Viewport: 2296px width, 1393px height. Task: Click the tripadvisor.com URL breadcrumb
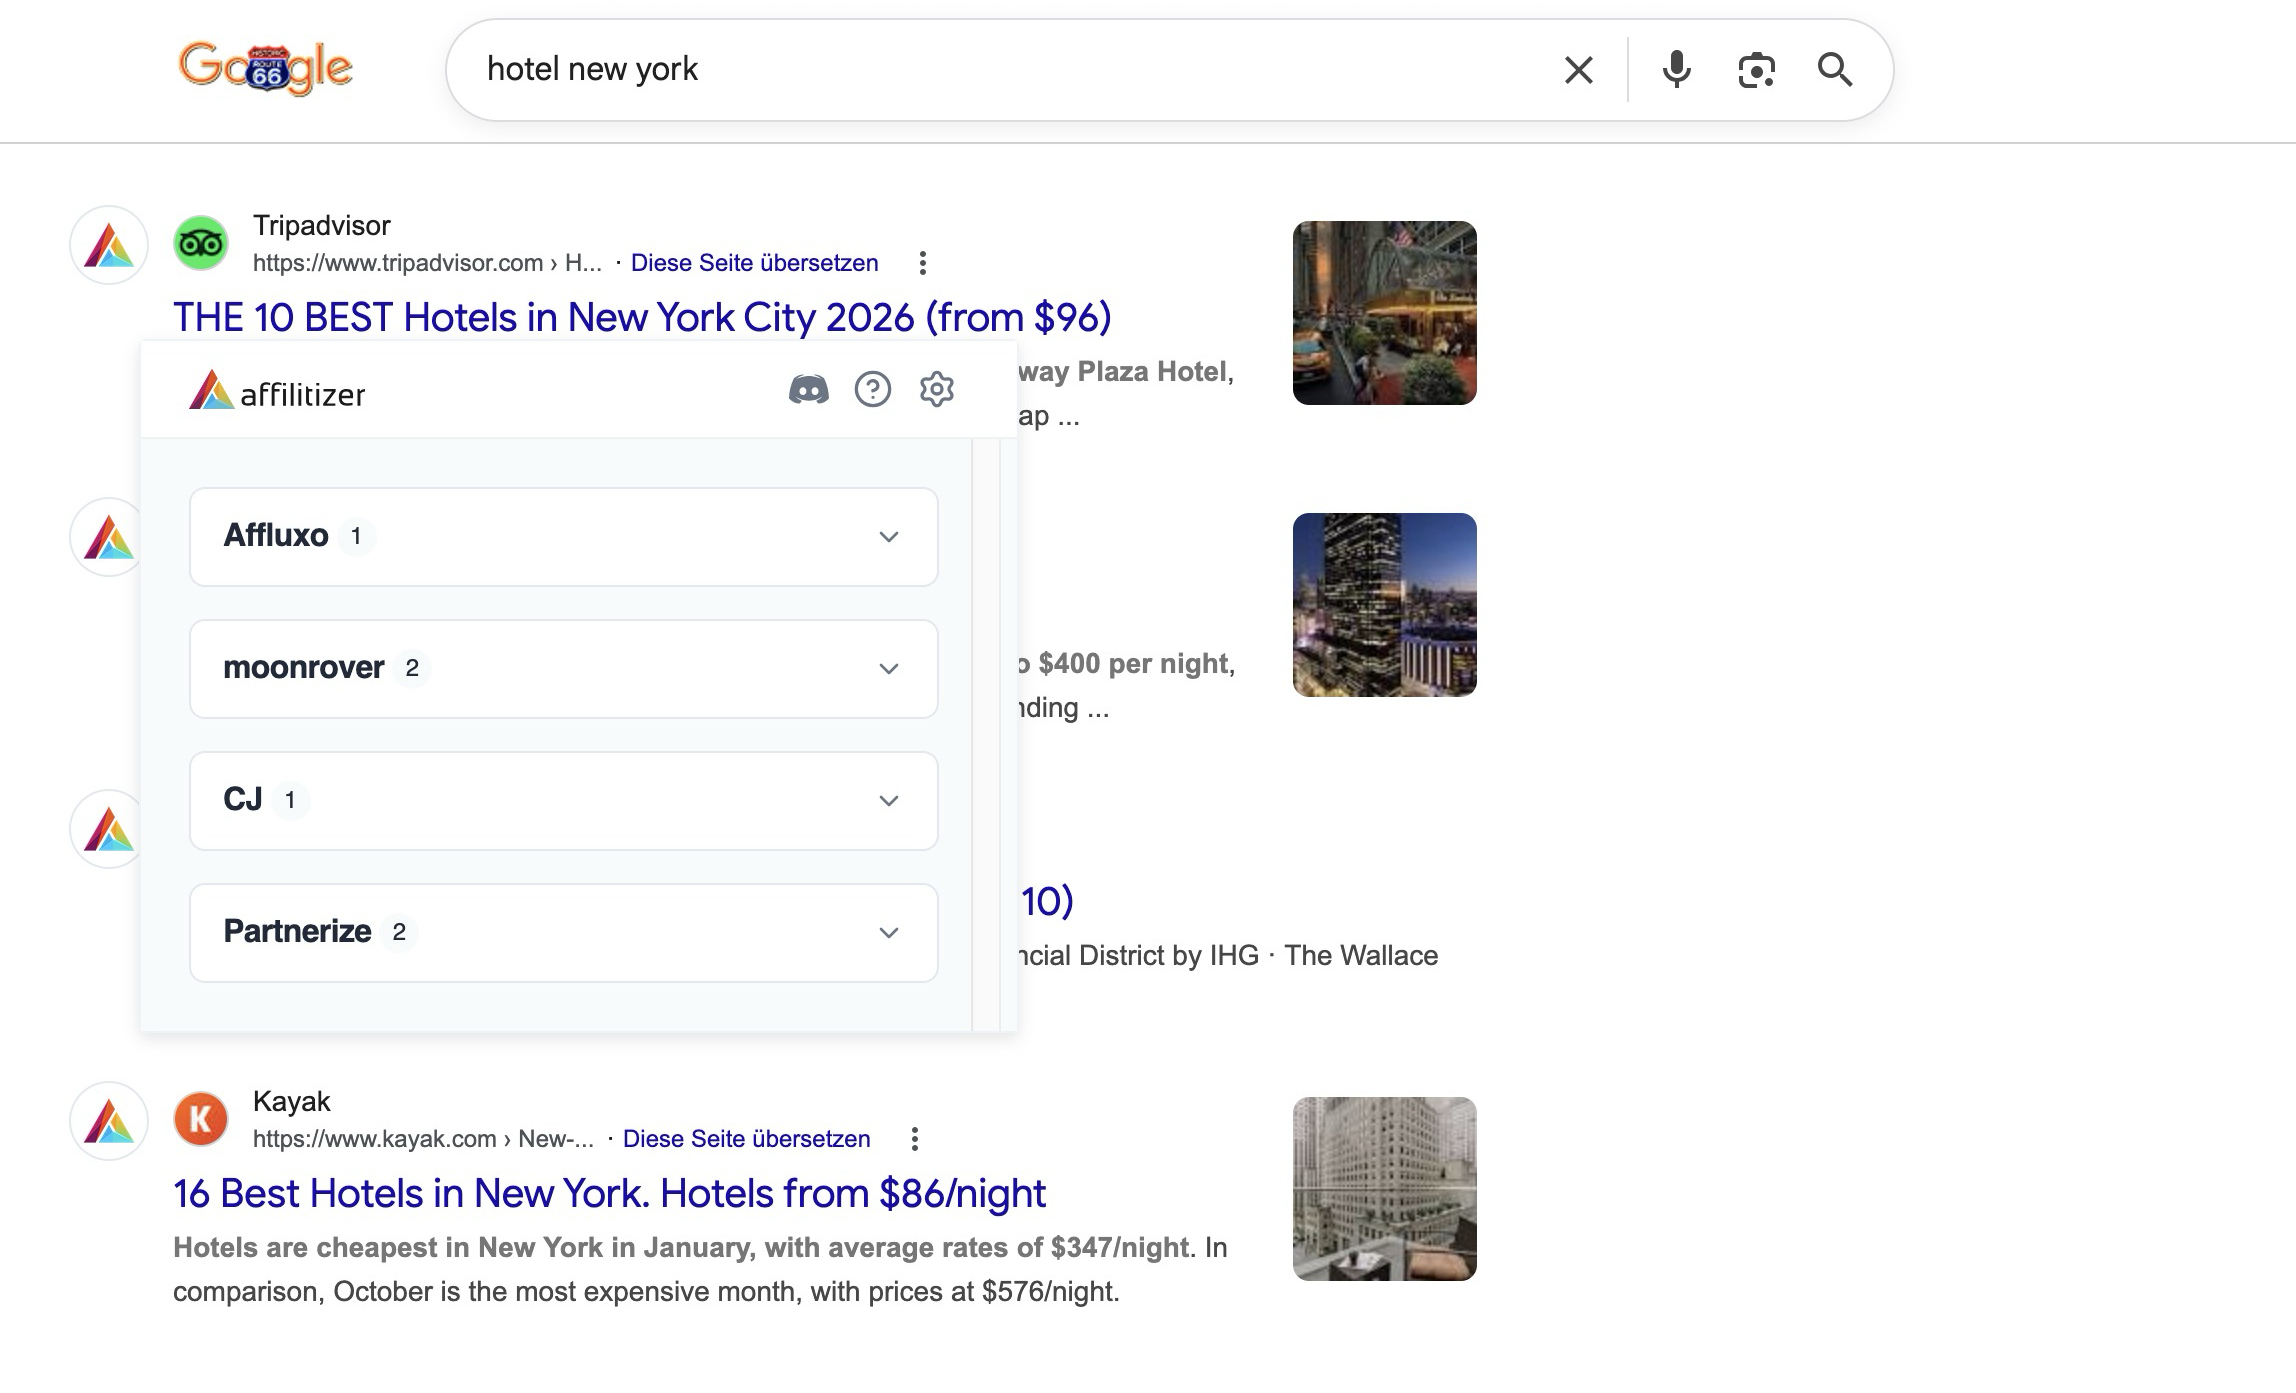click(x=427, y=263)
